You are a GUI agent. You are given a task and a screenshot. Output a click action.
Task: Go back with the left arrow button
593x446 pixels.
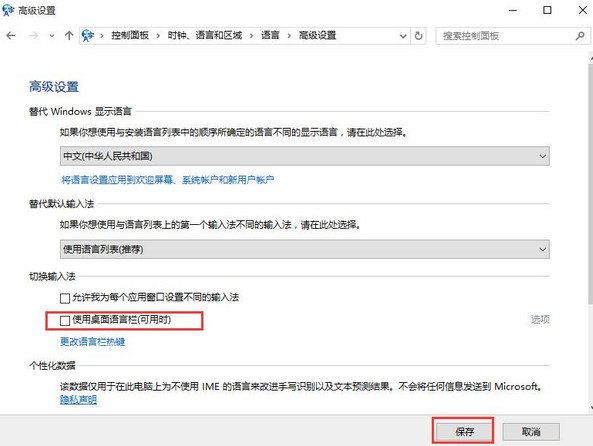pyautogui.click(x=11, y=36)
